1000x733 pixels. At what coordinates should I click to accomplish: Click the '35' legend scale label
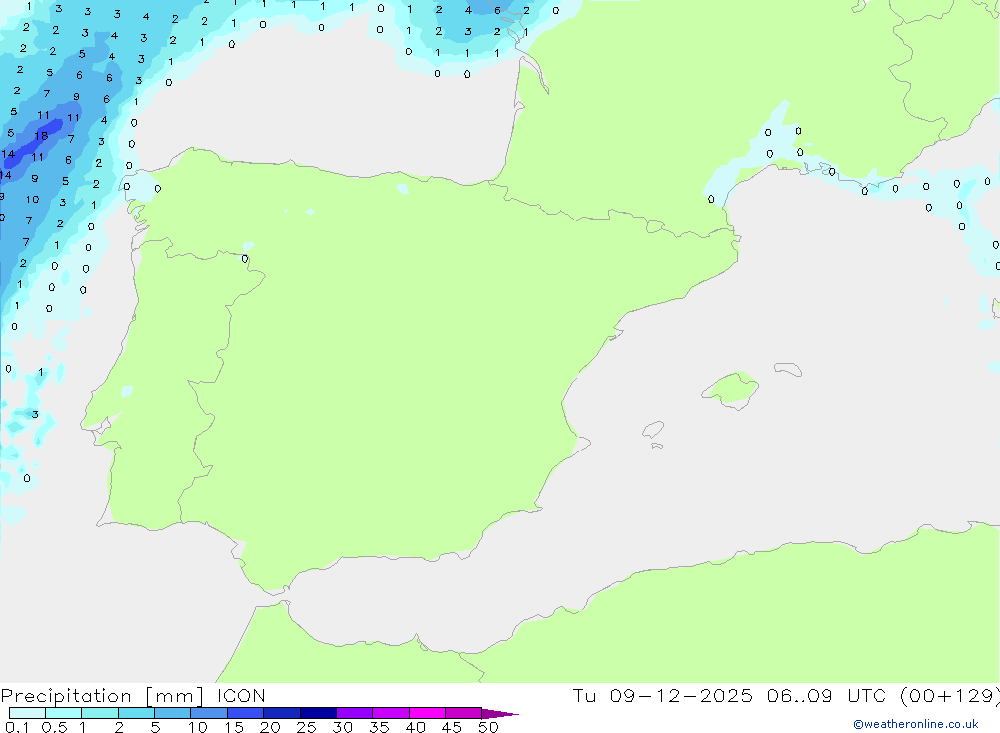[x=379, y=727]
